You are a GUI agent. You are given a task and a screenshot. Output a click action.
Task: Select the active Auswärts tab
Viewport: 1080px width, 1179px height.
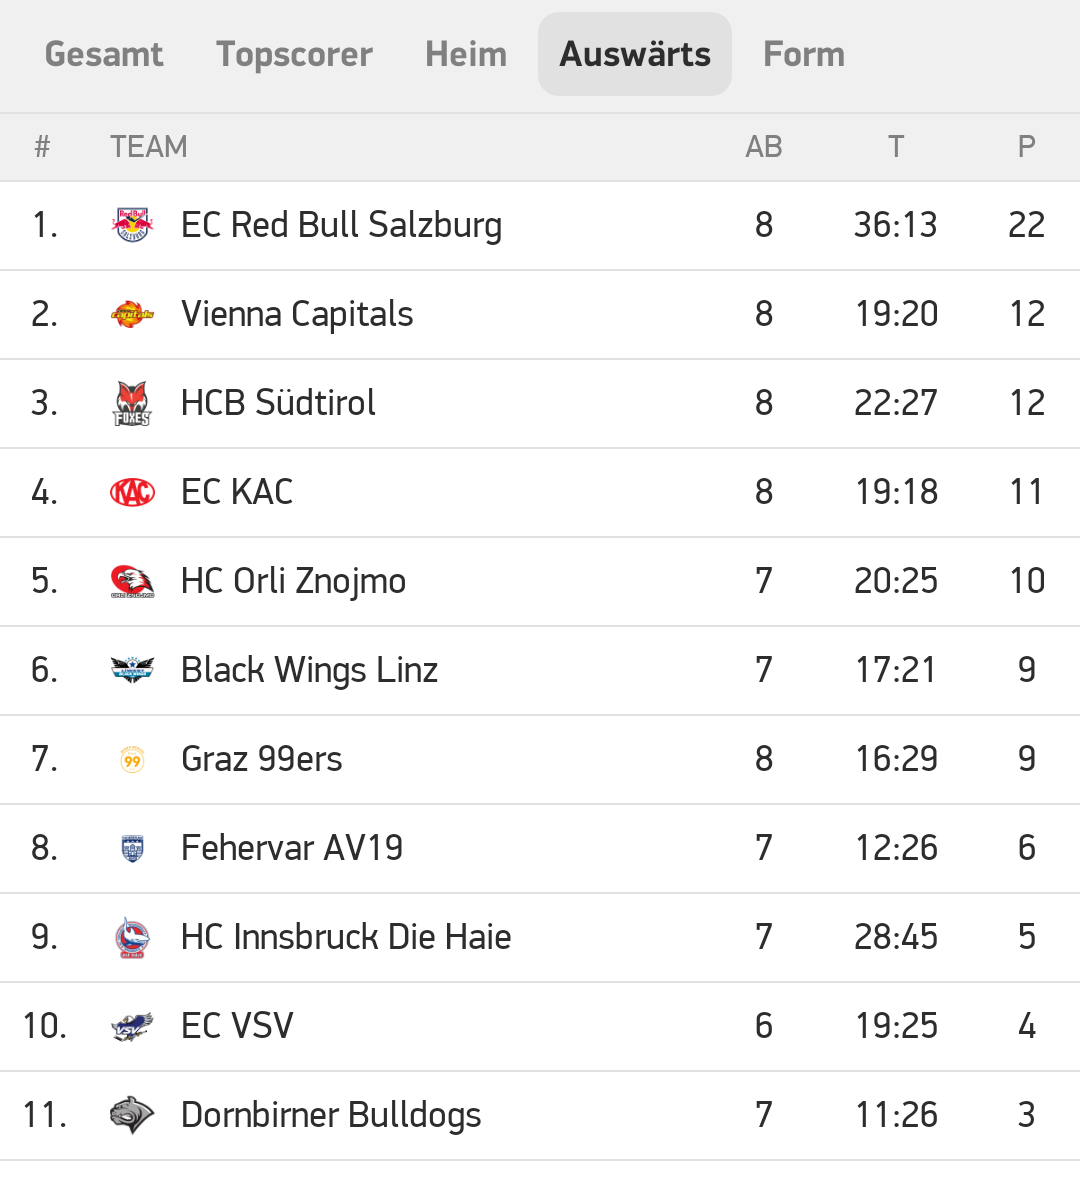pyautogui.click(x=635, y=54)
